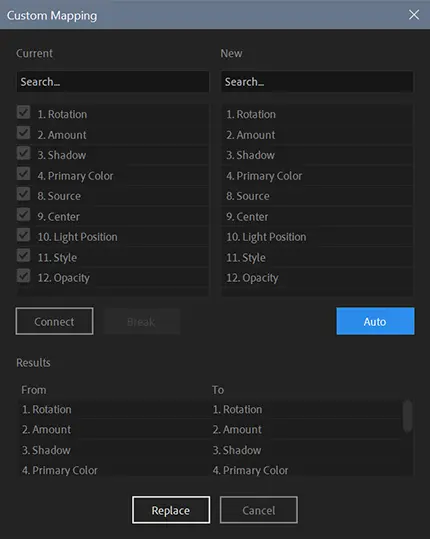This screenshot has height=539, width=430.
Task: Select 12. Opacity in the New list
Action: tap(317, 278)
